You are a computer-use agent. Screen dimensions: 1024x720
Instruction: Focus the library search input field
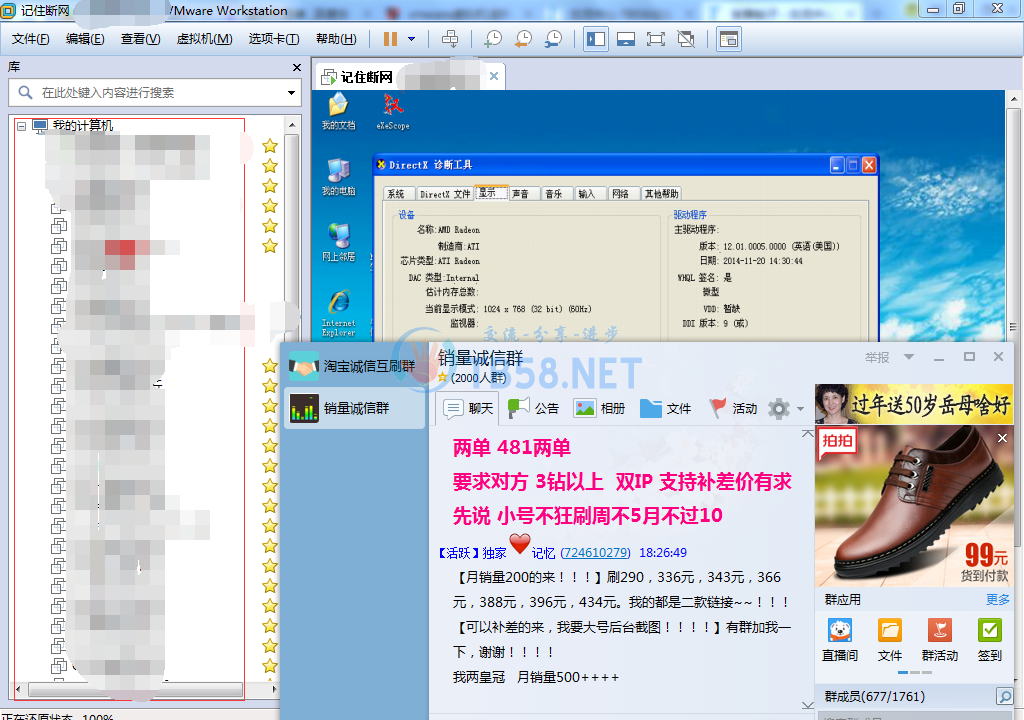coord(157,93)
